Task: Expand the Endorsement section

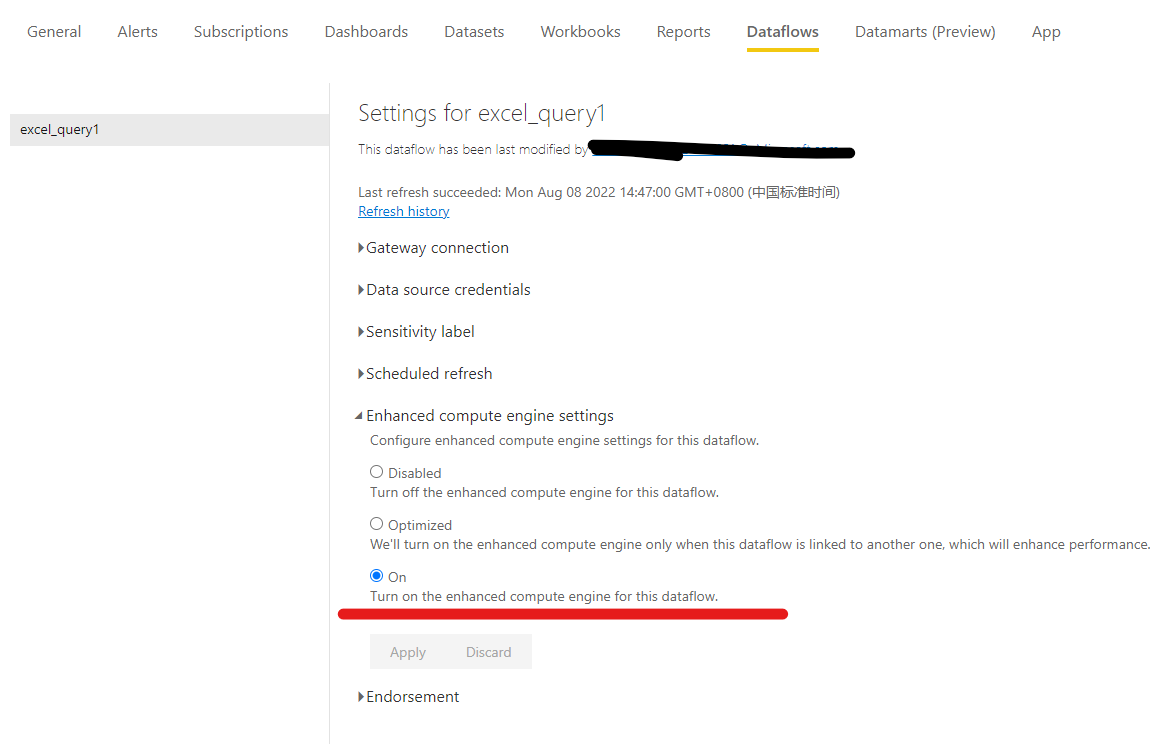Action: coord(408,697)
